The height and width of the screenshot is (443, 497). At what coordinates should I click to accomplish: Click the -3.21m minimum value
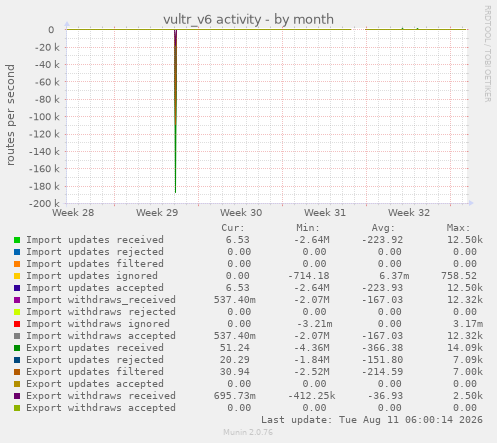point(315,324)
